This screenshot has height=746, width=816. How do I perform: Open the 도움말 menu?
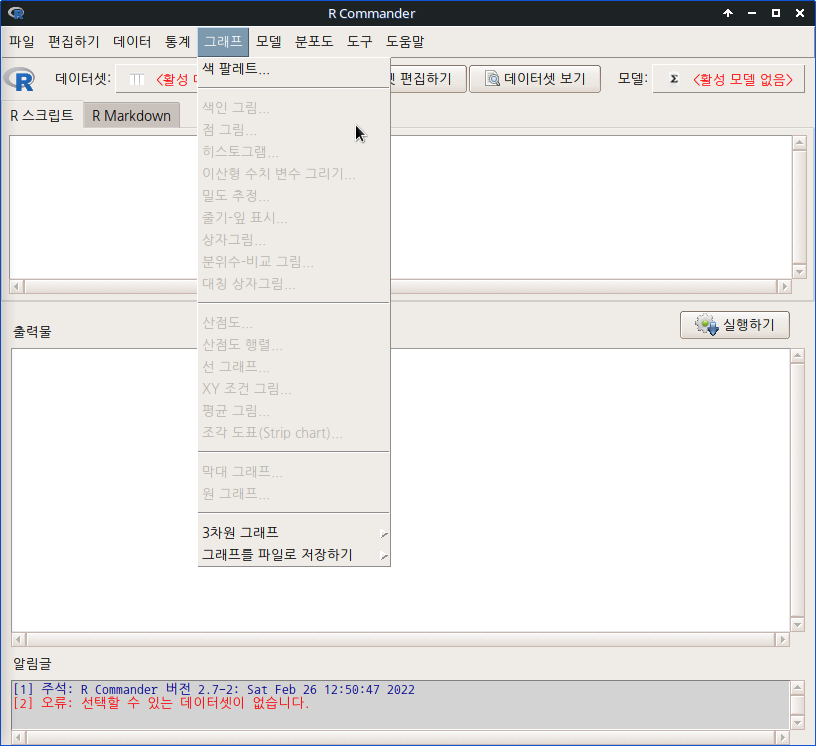(x=405, y=42)
